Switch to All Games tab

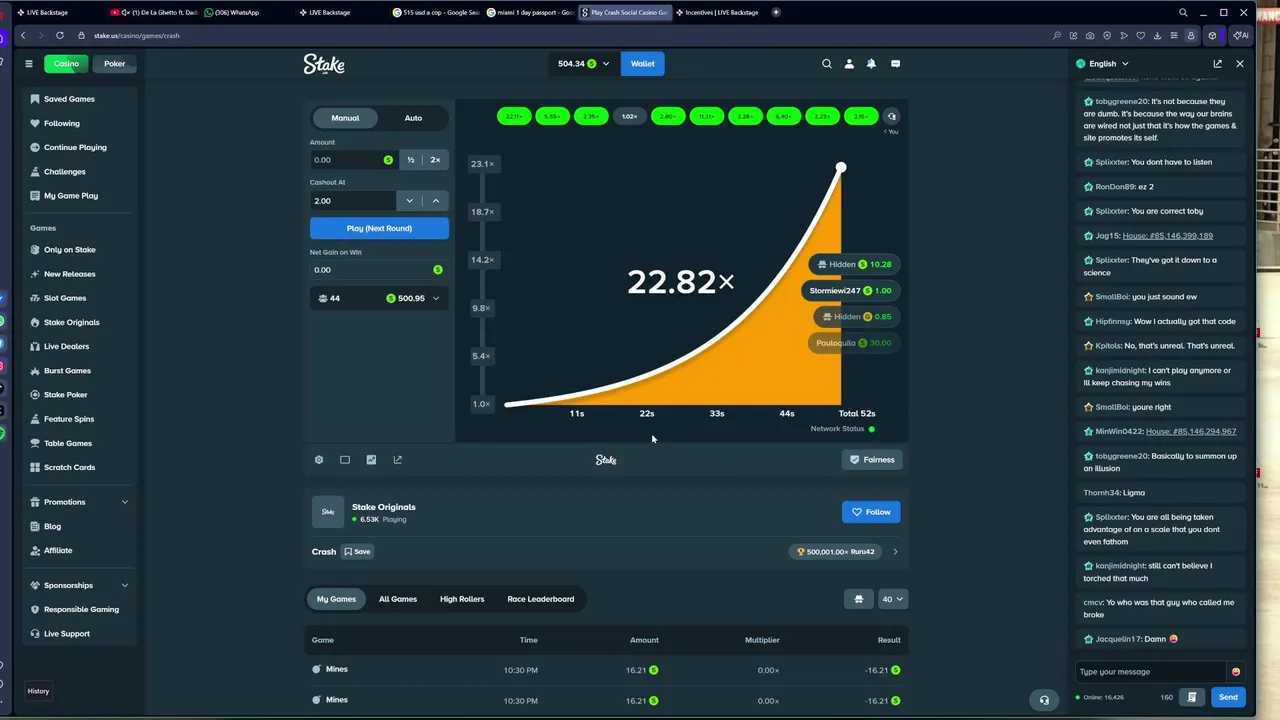coord(398,599)
